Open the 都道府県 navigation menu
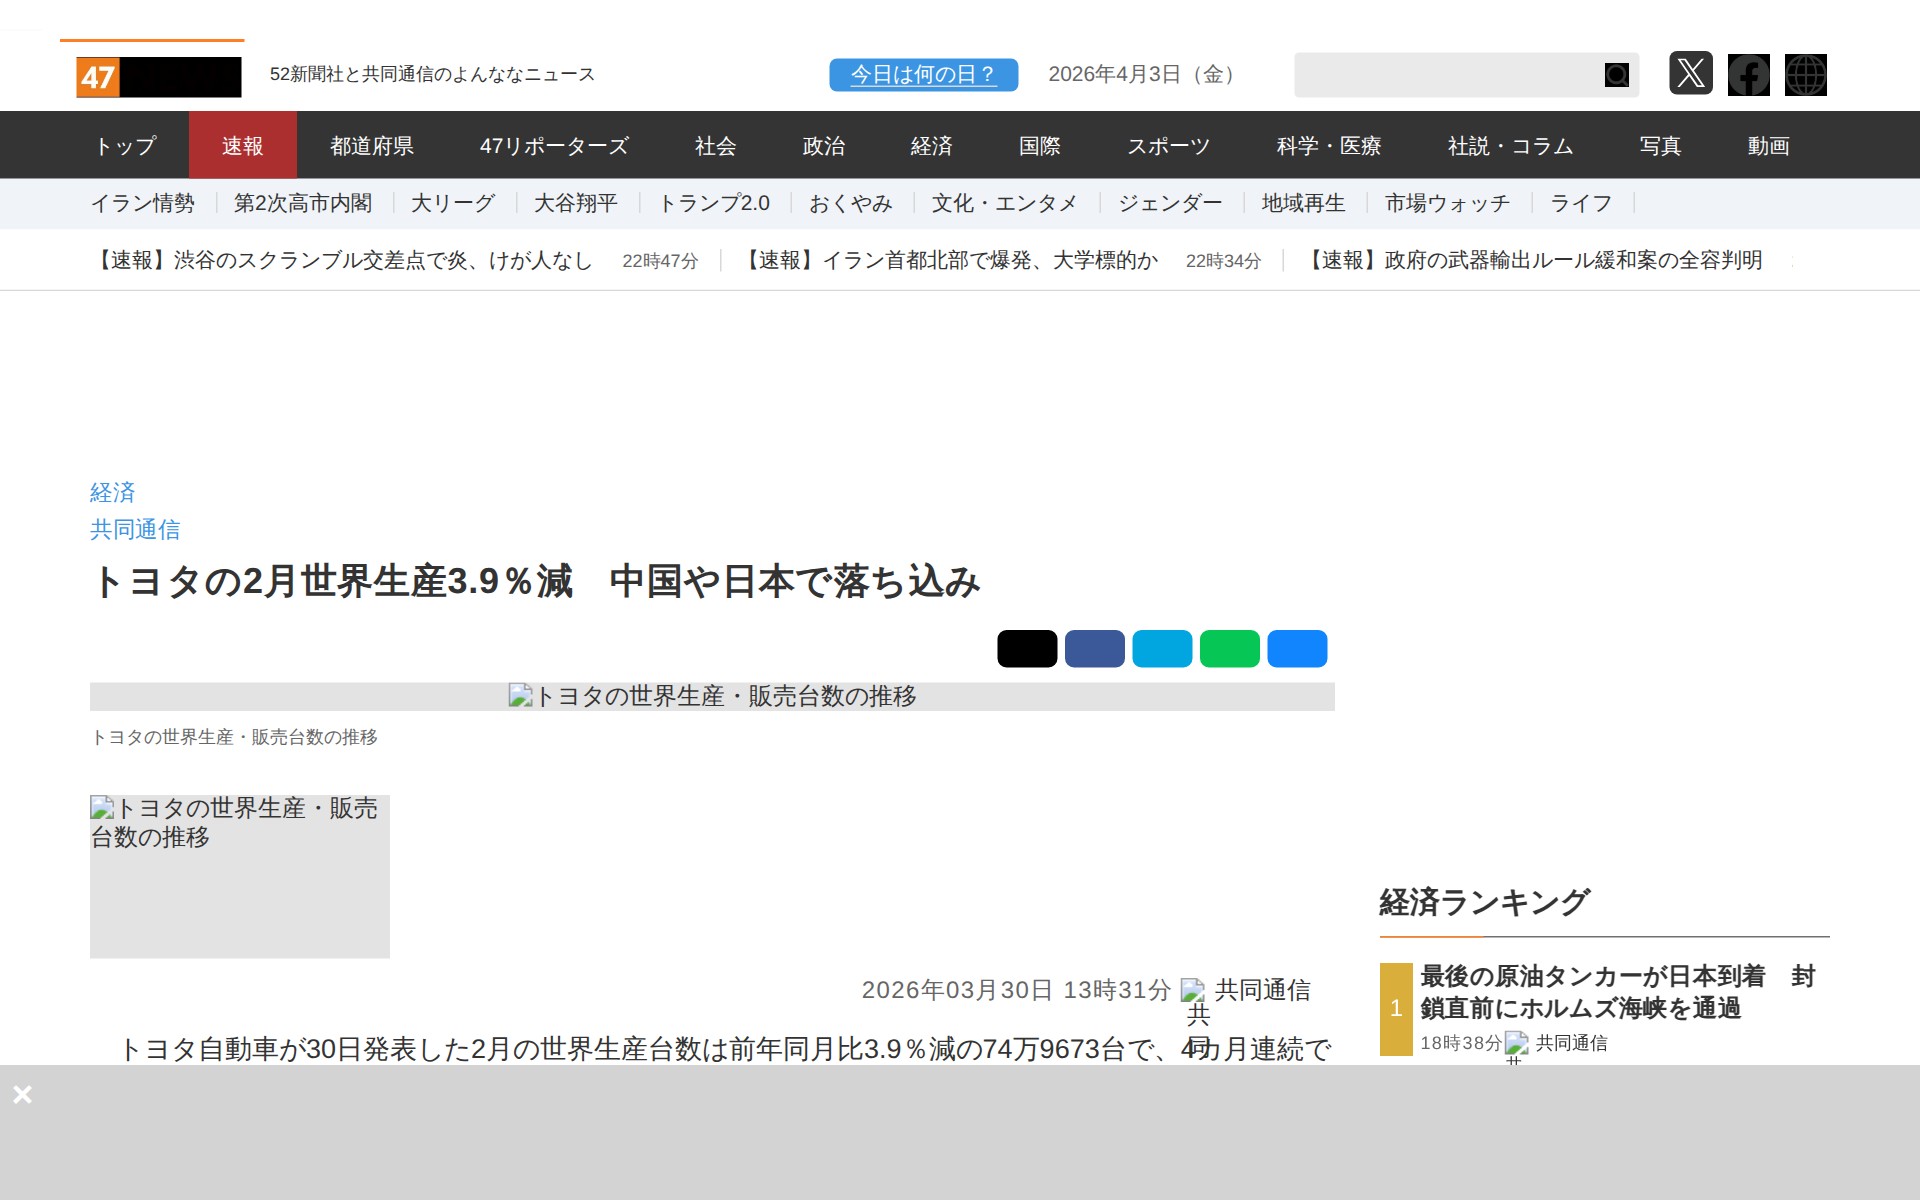Viewport: 1920px width, 1200px height. click(x=372, y=146)
